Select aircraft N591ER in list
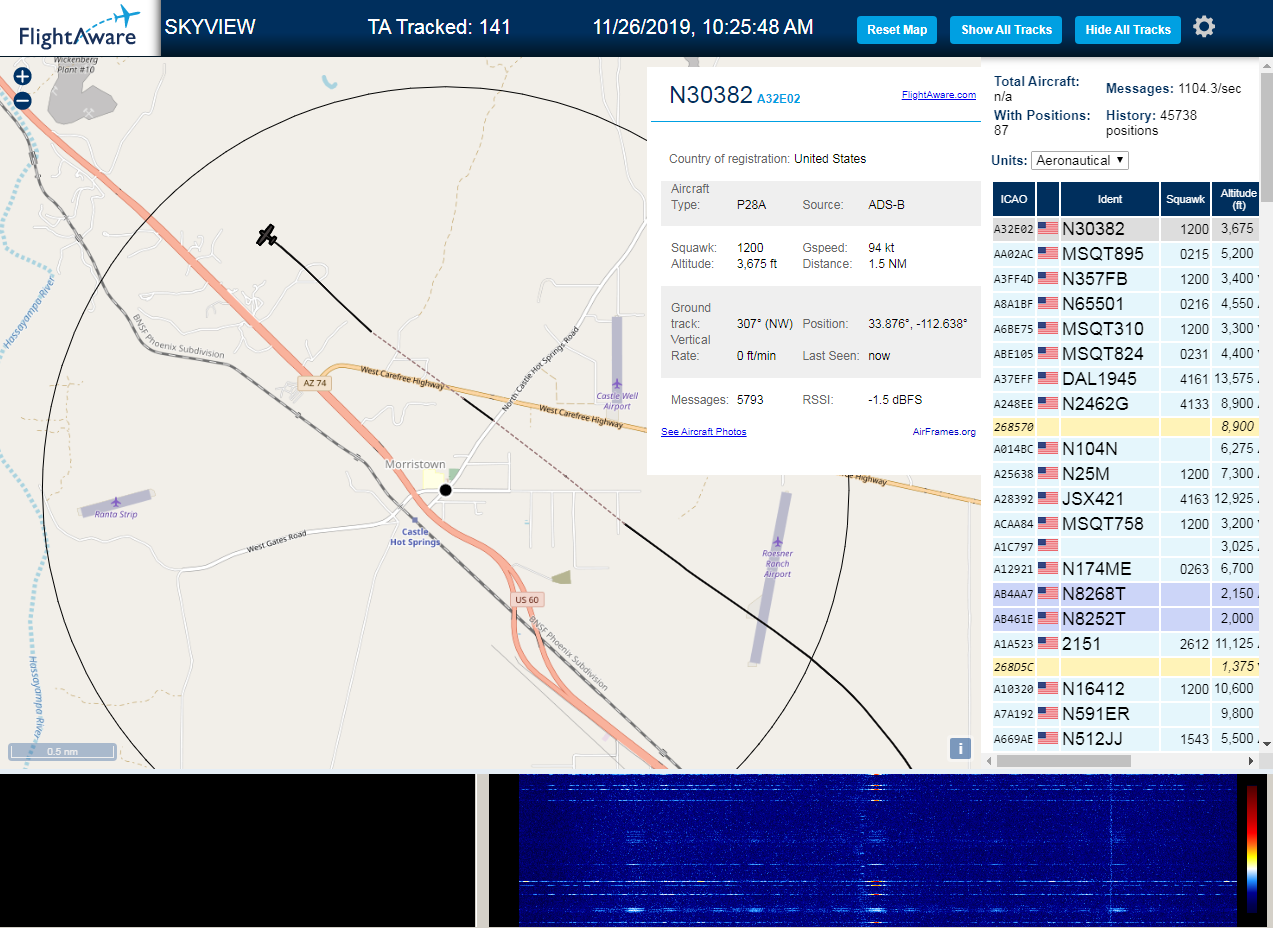This screenshot has width=1273, height=929. click(x=1126, y=714)
